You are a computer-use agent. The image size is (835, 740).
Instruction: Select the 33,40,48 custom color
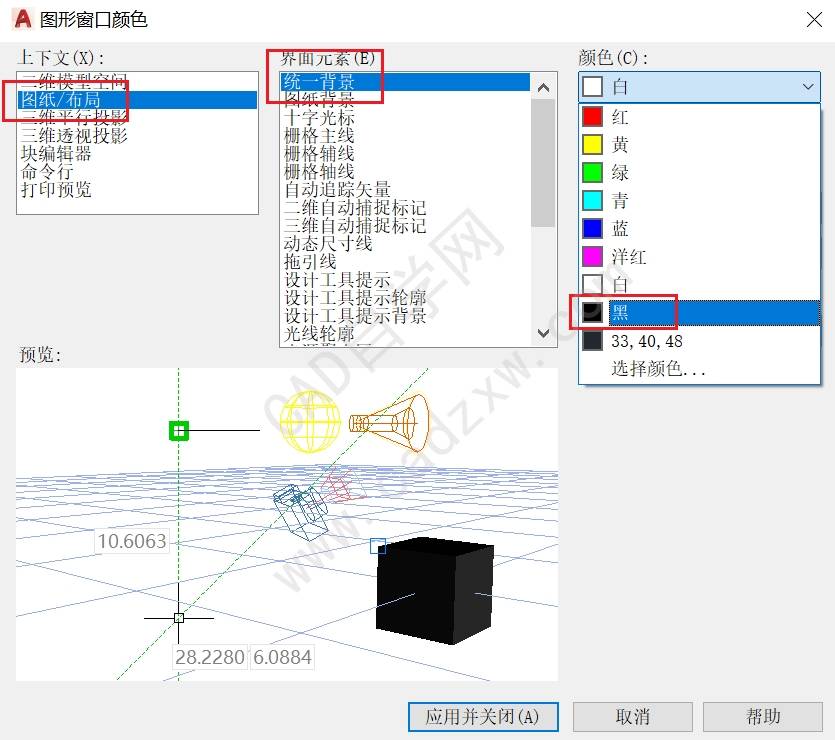(646, 342)
